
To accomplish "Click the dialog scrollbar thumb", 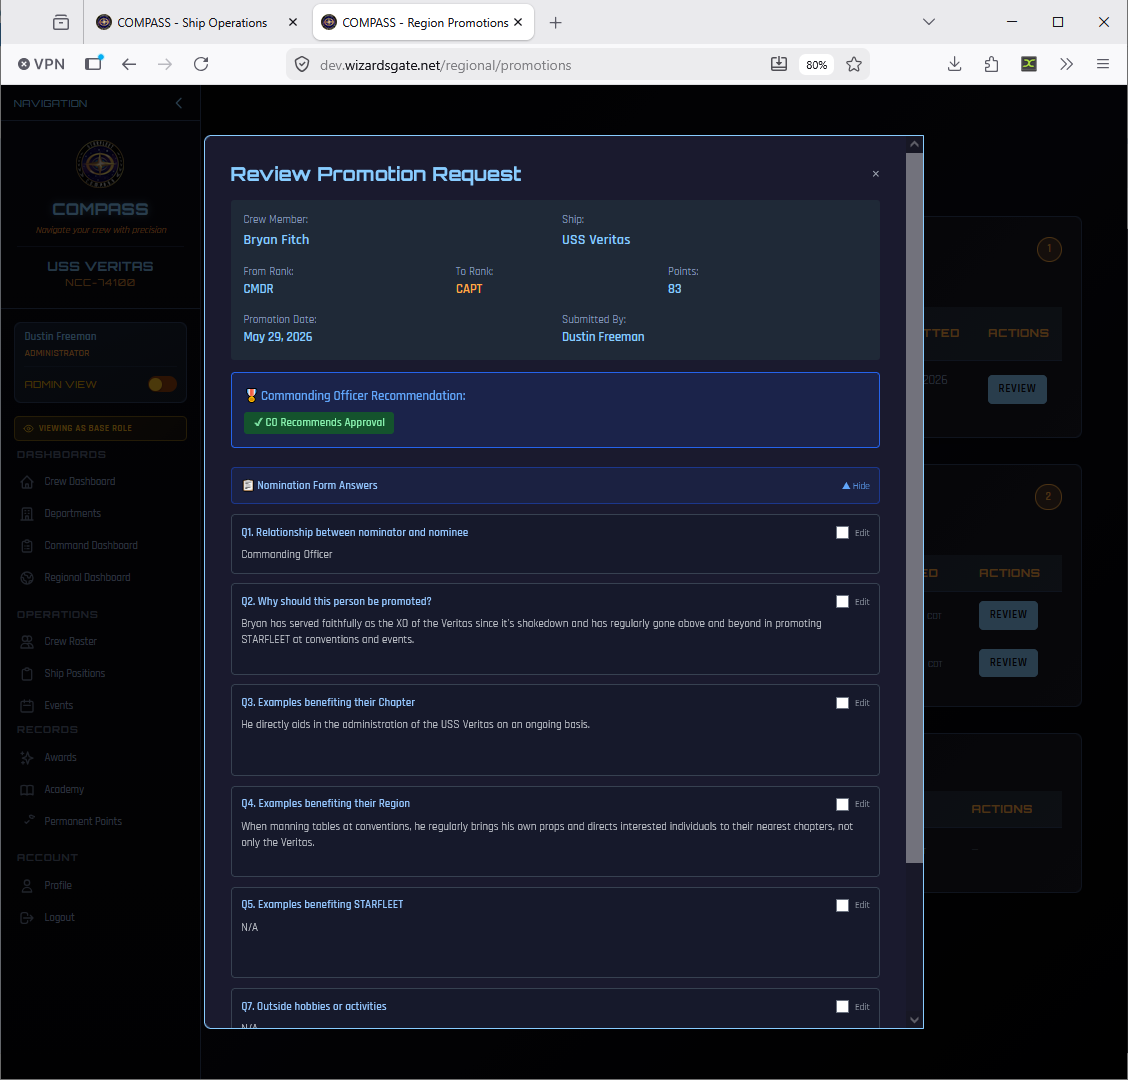I will point(914,507).
